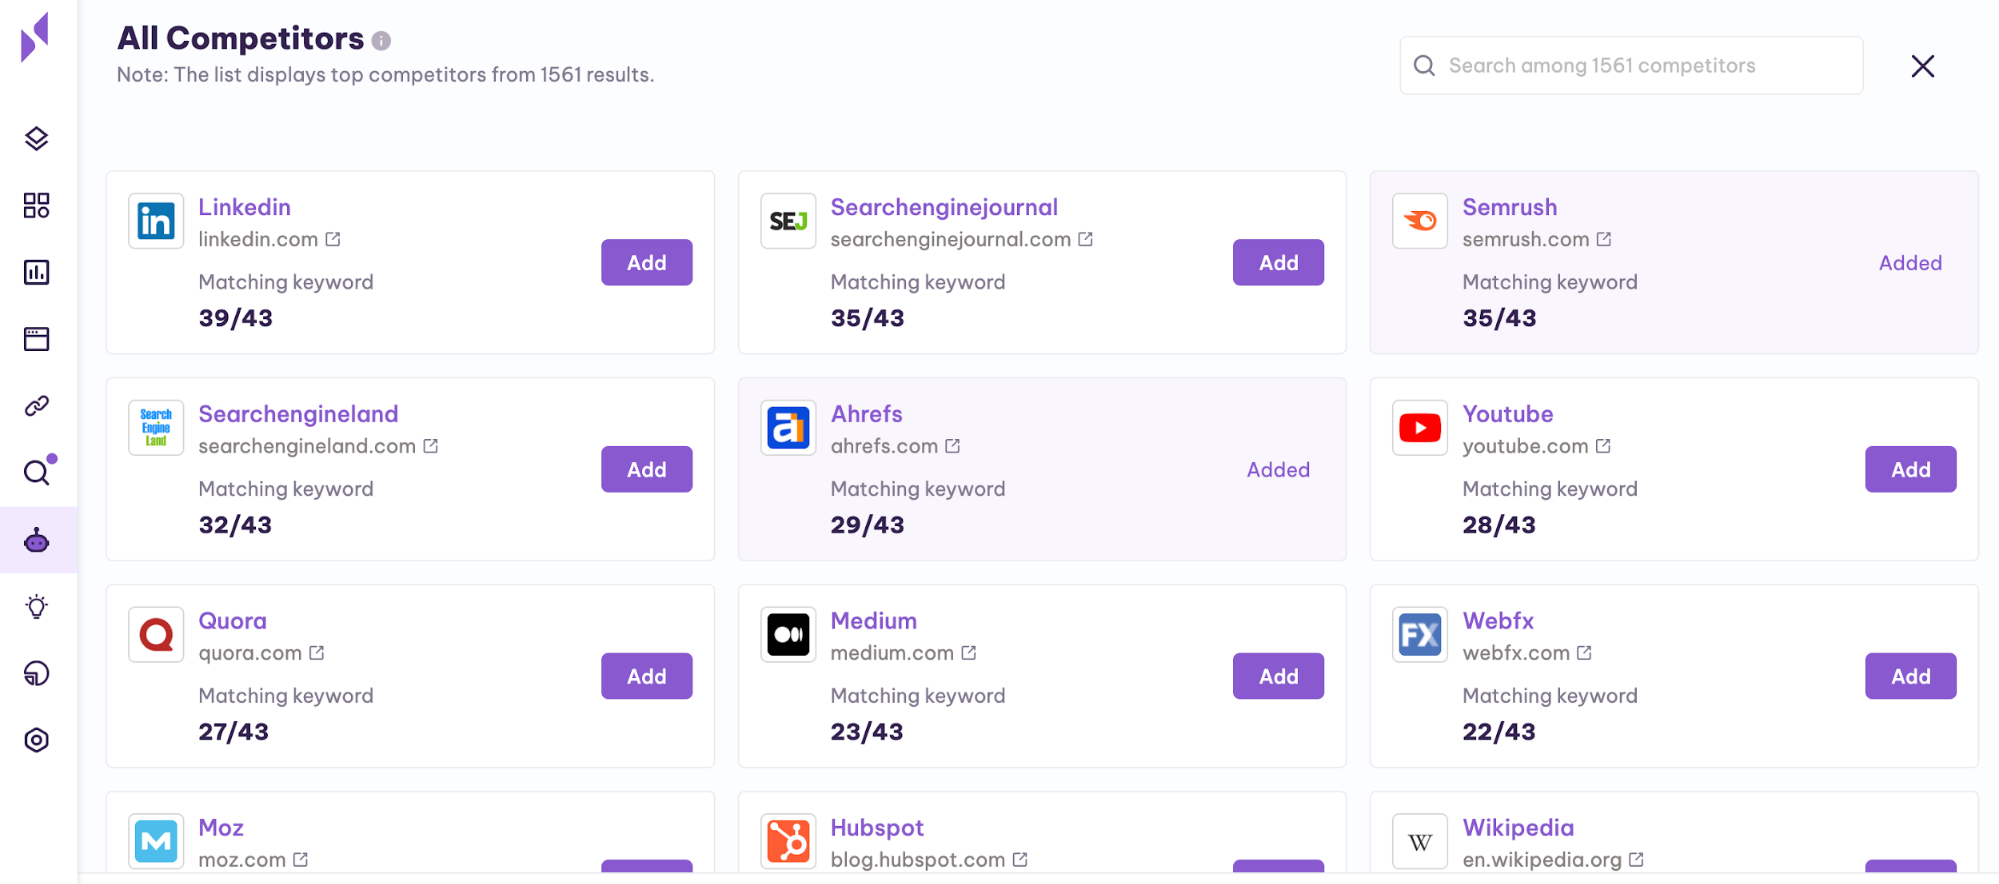Open ahrefs.com external link icon
Viewport: 1999px width, 884px height.
[x=953, y=446]
